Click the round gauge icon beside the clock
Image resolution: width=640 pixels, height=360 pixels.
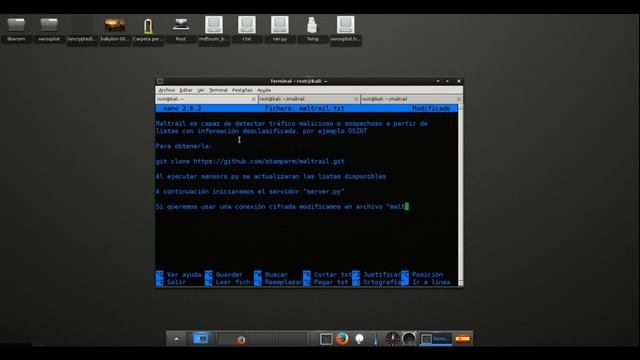(409, 339)
